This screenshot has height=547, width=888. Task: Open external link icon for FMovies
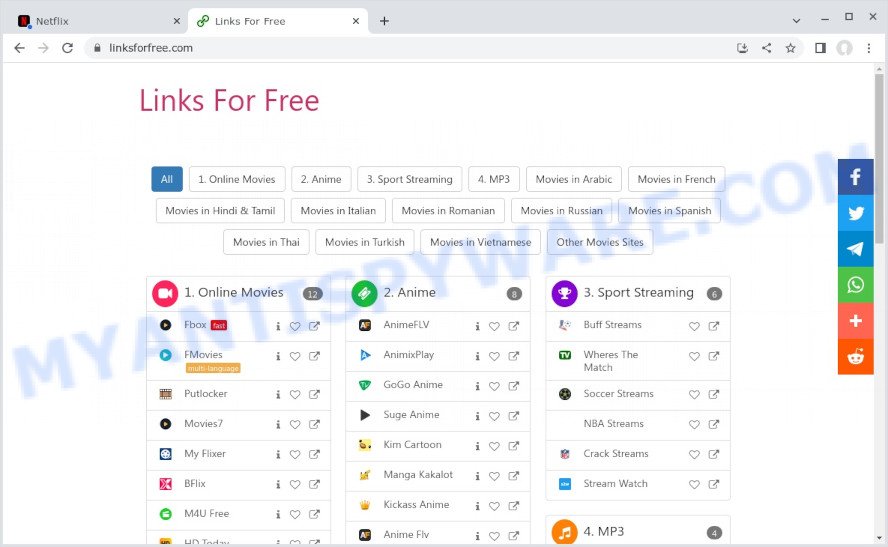click(x=314, y=356)
